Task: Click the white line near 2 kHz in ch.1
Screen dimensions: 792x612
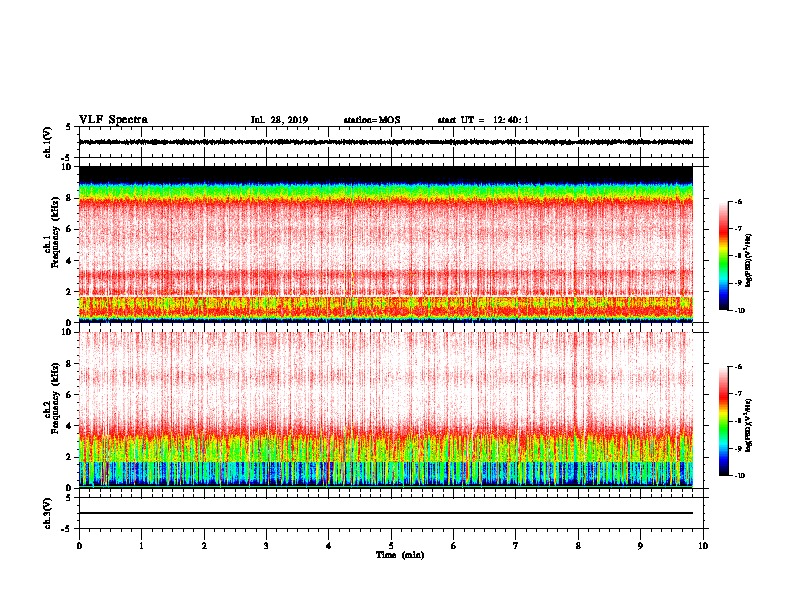Action: click(x=385, y=295)
